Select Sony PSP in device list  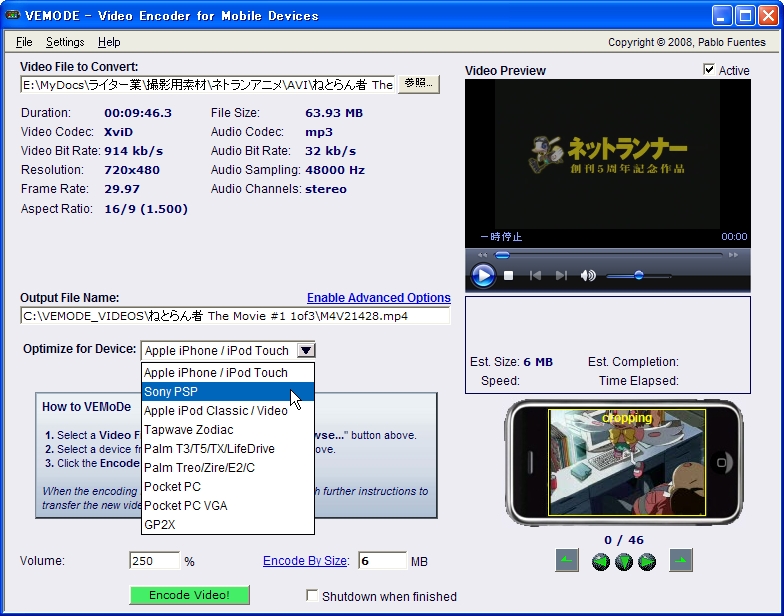coord(228,392)
